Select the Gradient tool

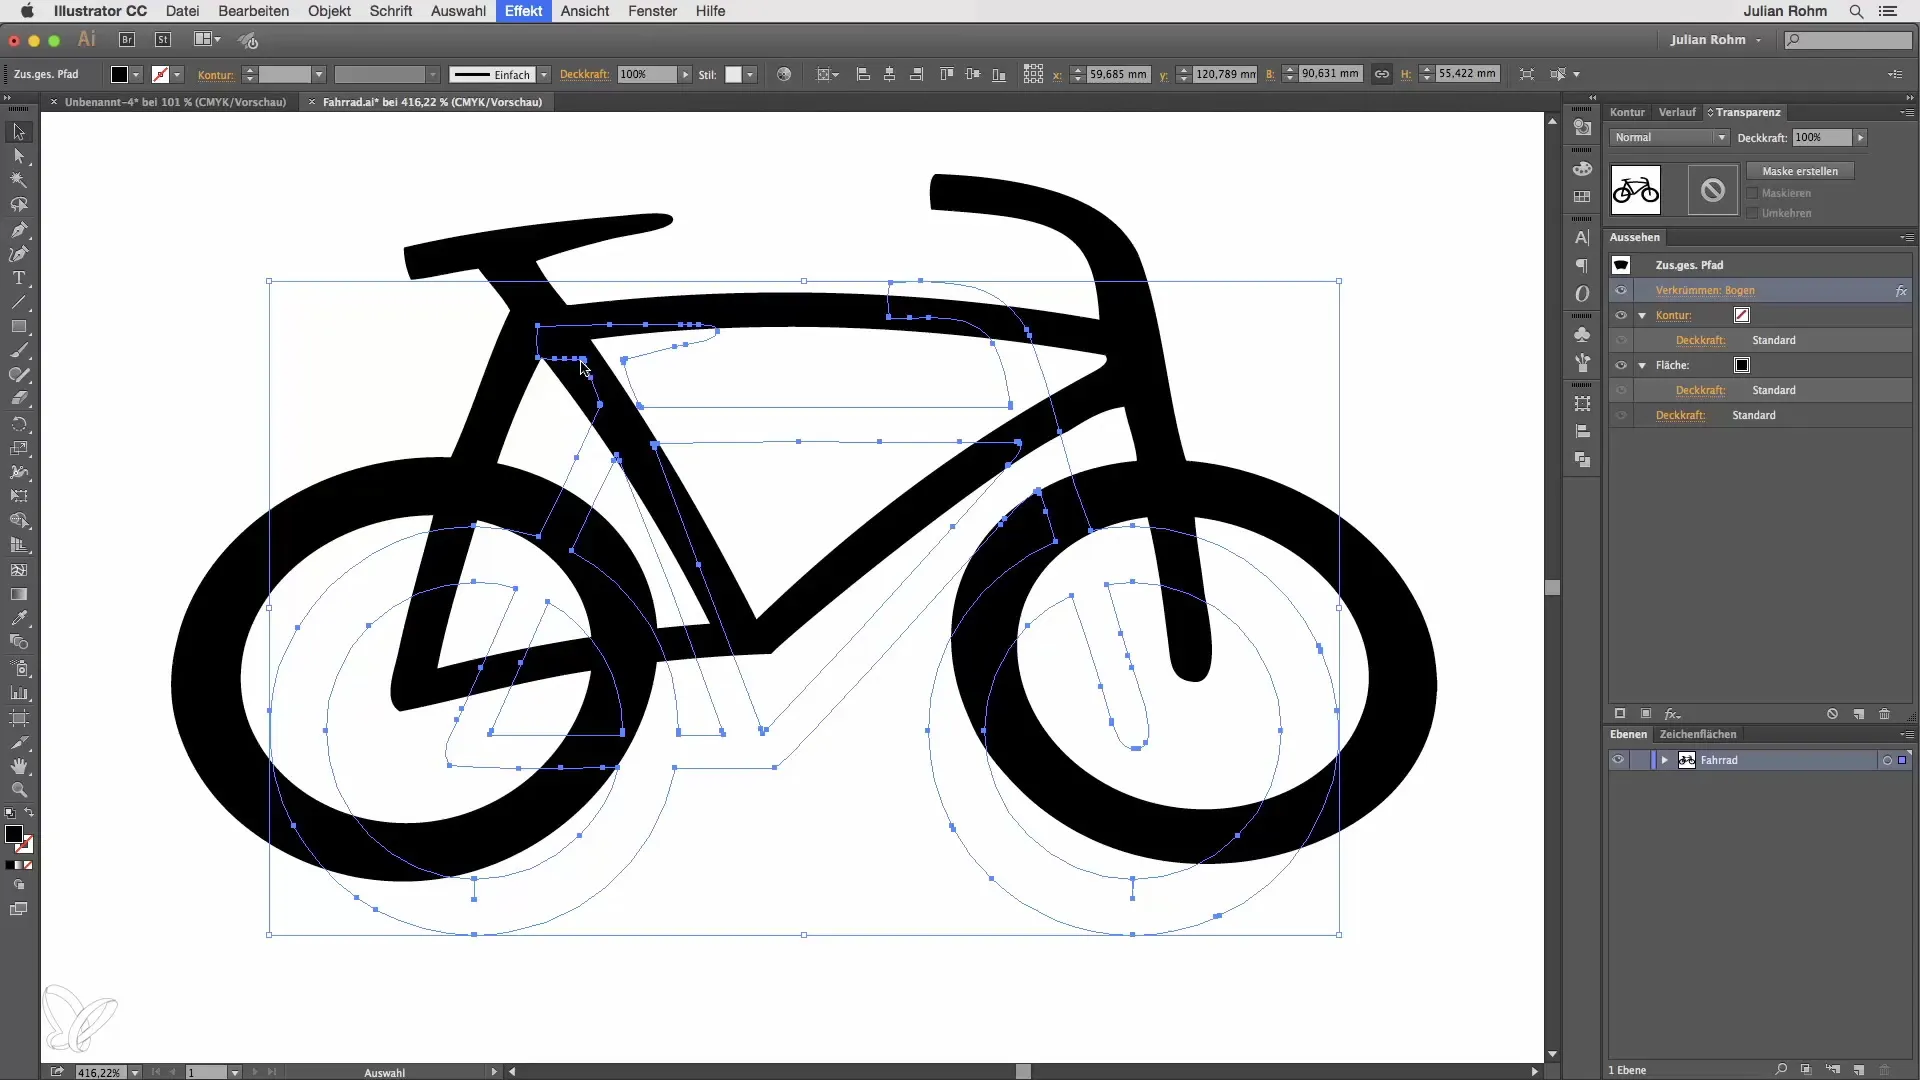point(18,594)
